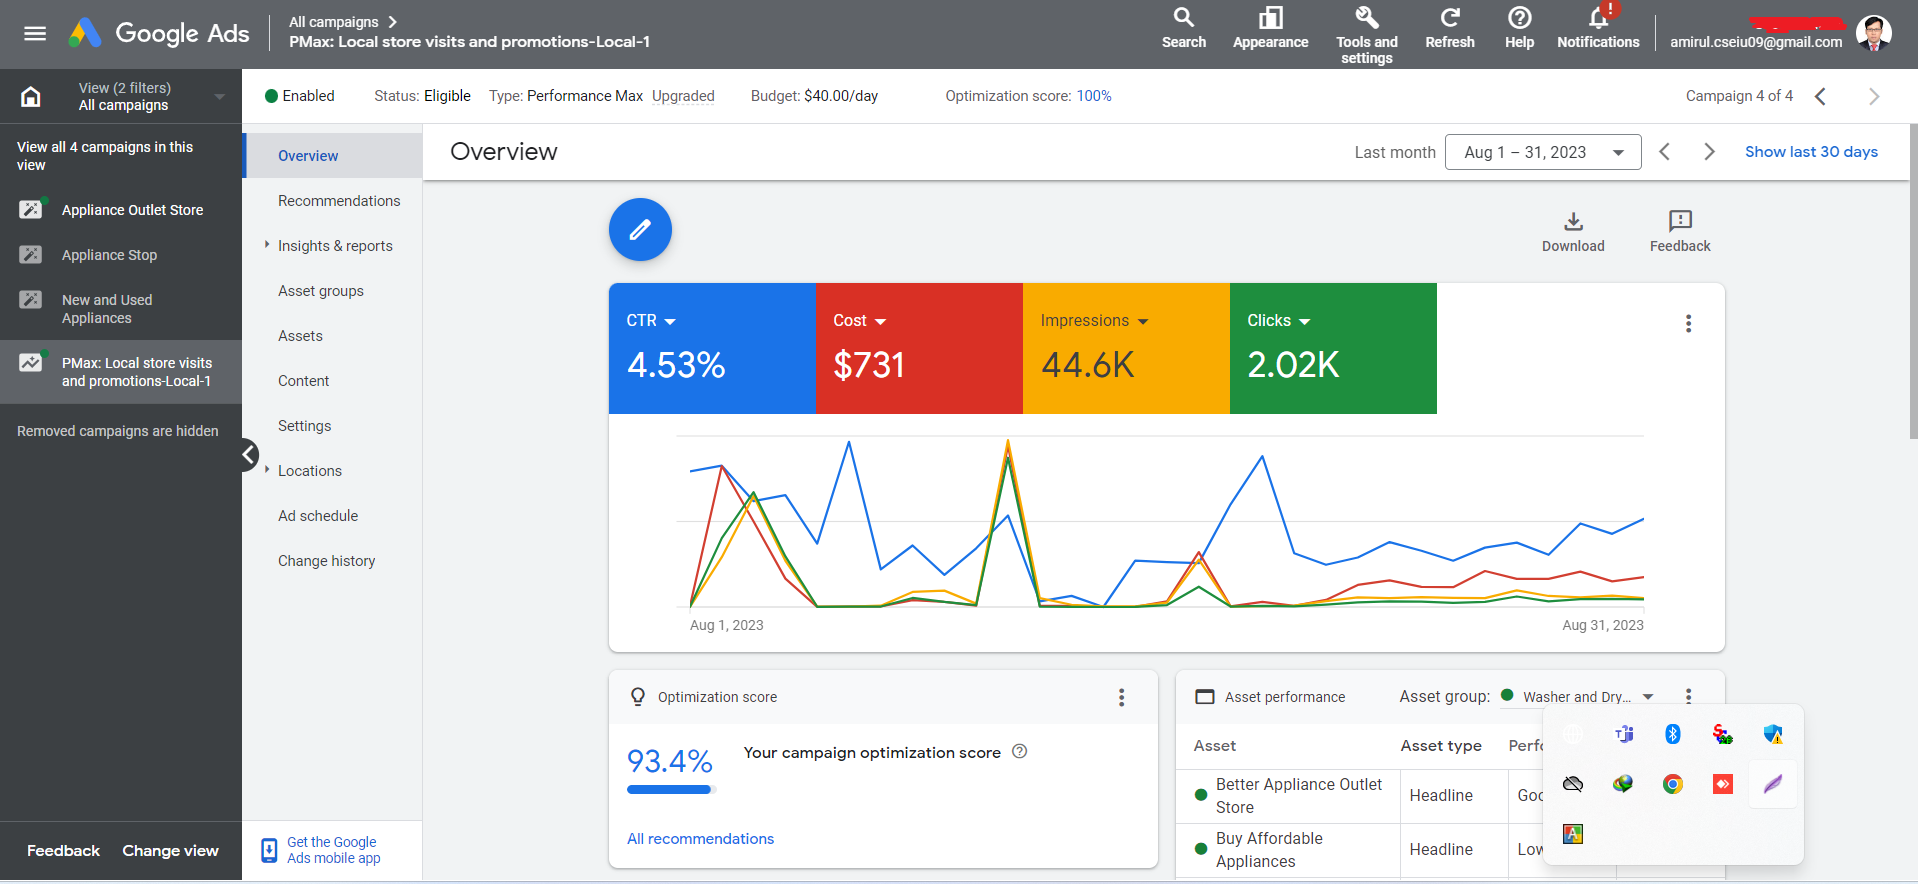Open the Content page
1918x884 pixels.
303,381
